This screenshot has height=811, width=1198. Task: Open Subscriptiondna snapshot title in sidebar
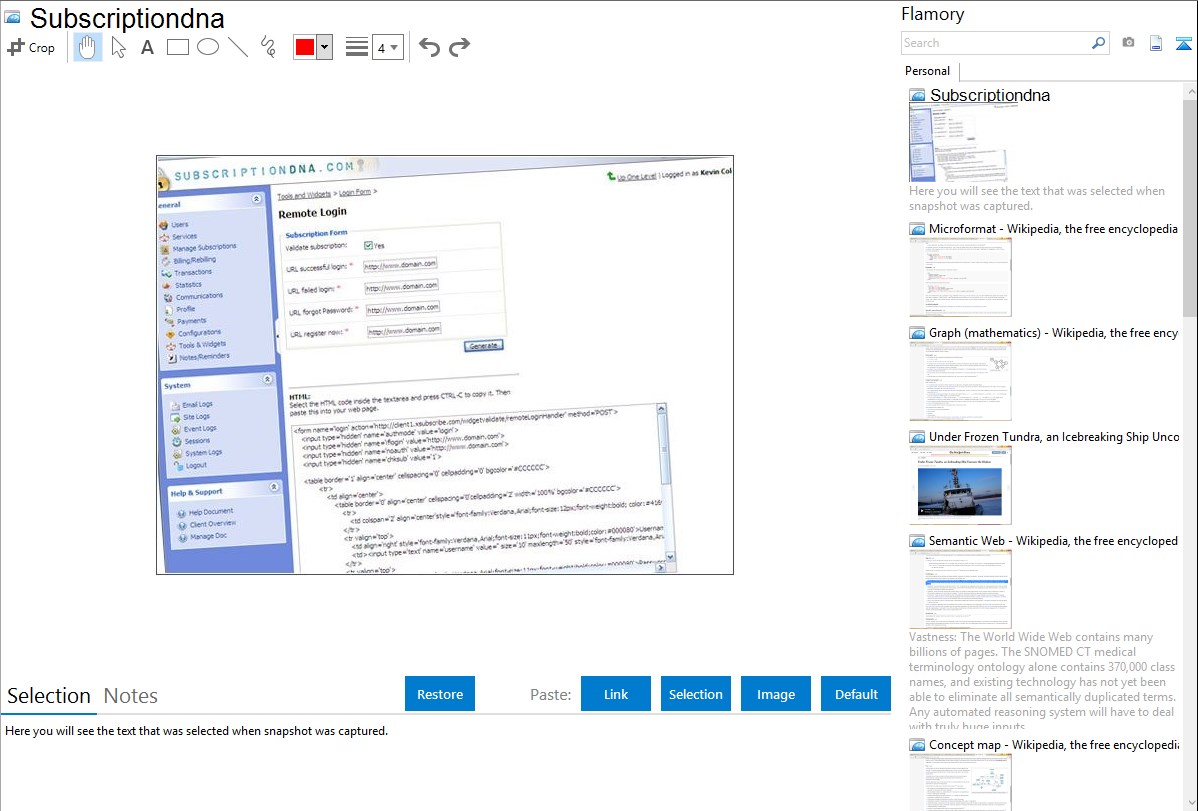(990, 96)
